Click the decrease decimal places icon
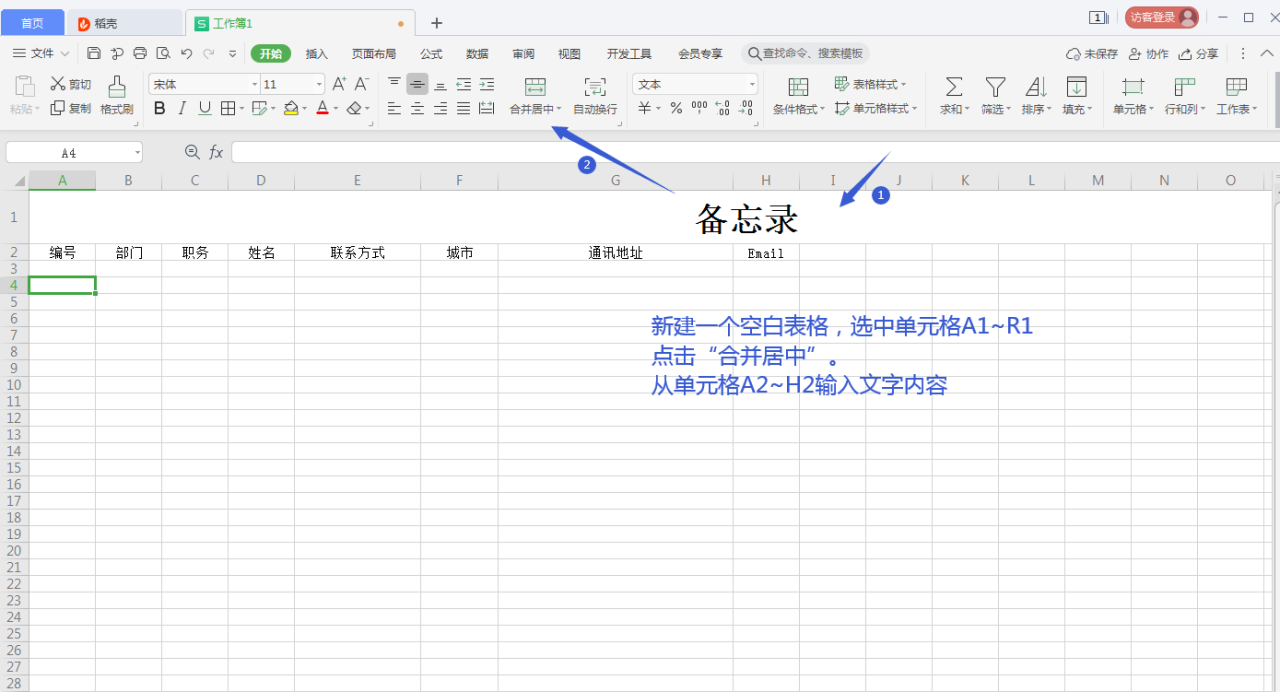Image resolution: width=1280 pixels, height=692 pixels. pos(747,108)
